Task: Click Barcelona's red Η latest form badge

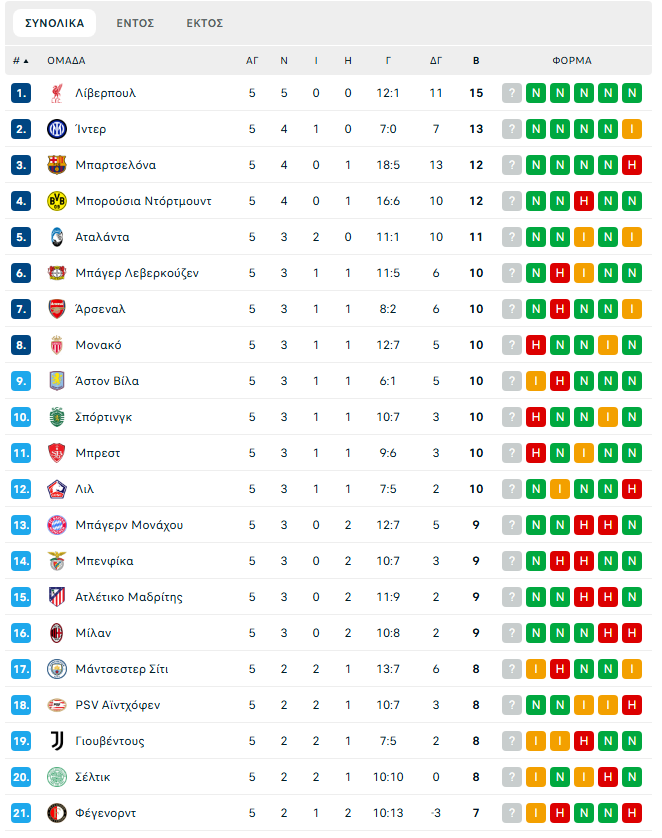Action: coord(631,165)
